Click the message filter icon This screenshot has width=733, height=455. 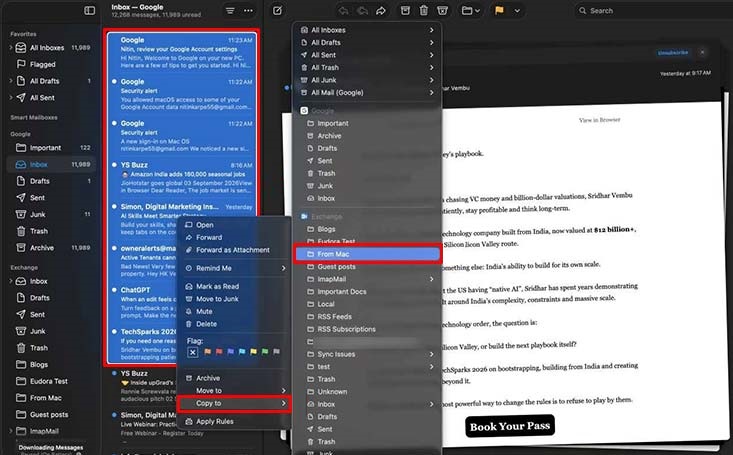pos(230,10)
